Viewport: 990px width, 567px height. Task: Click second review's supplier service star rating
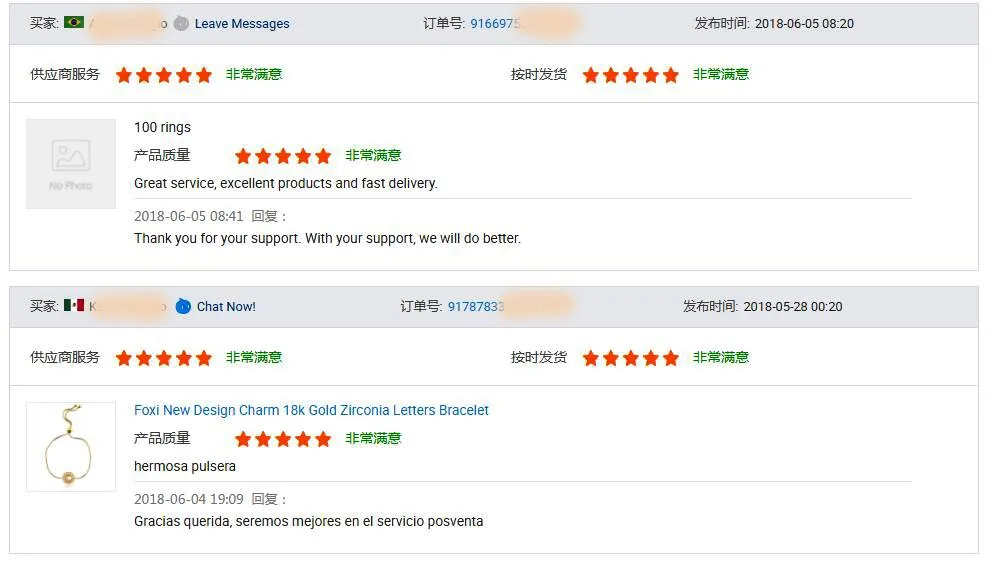(164, 358)
